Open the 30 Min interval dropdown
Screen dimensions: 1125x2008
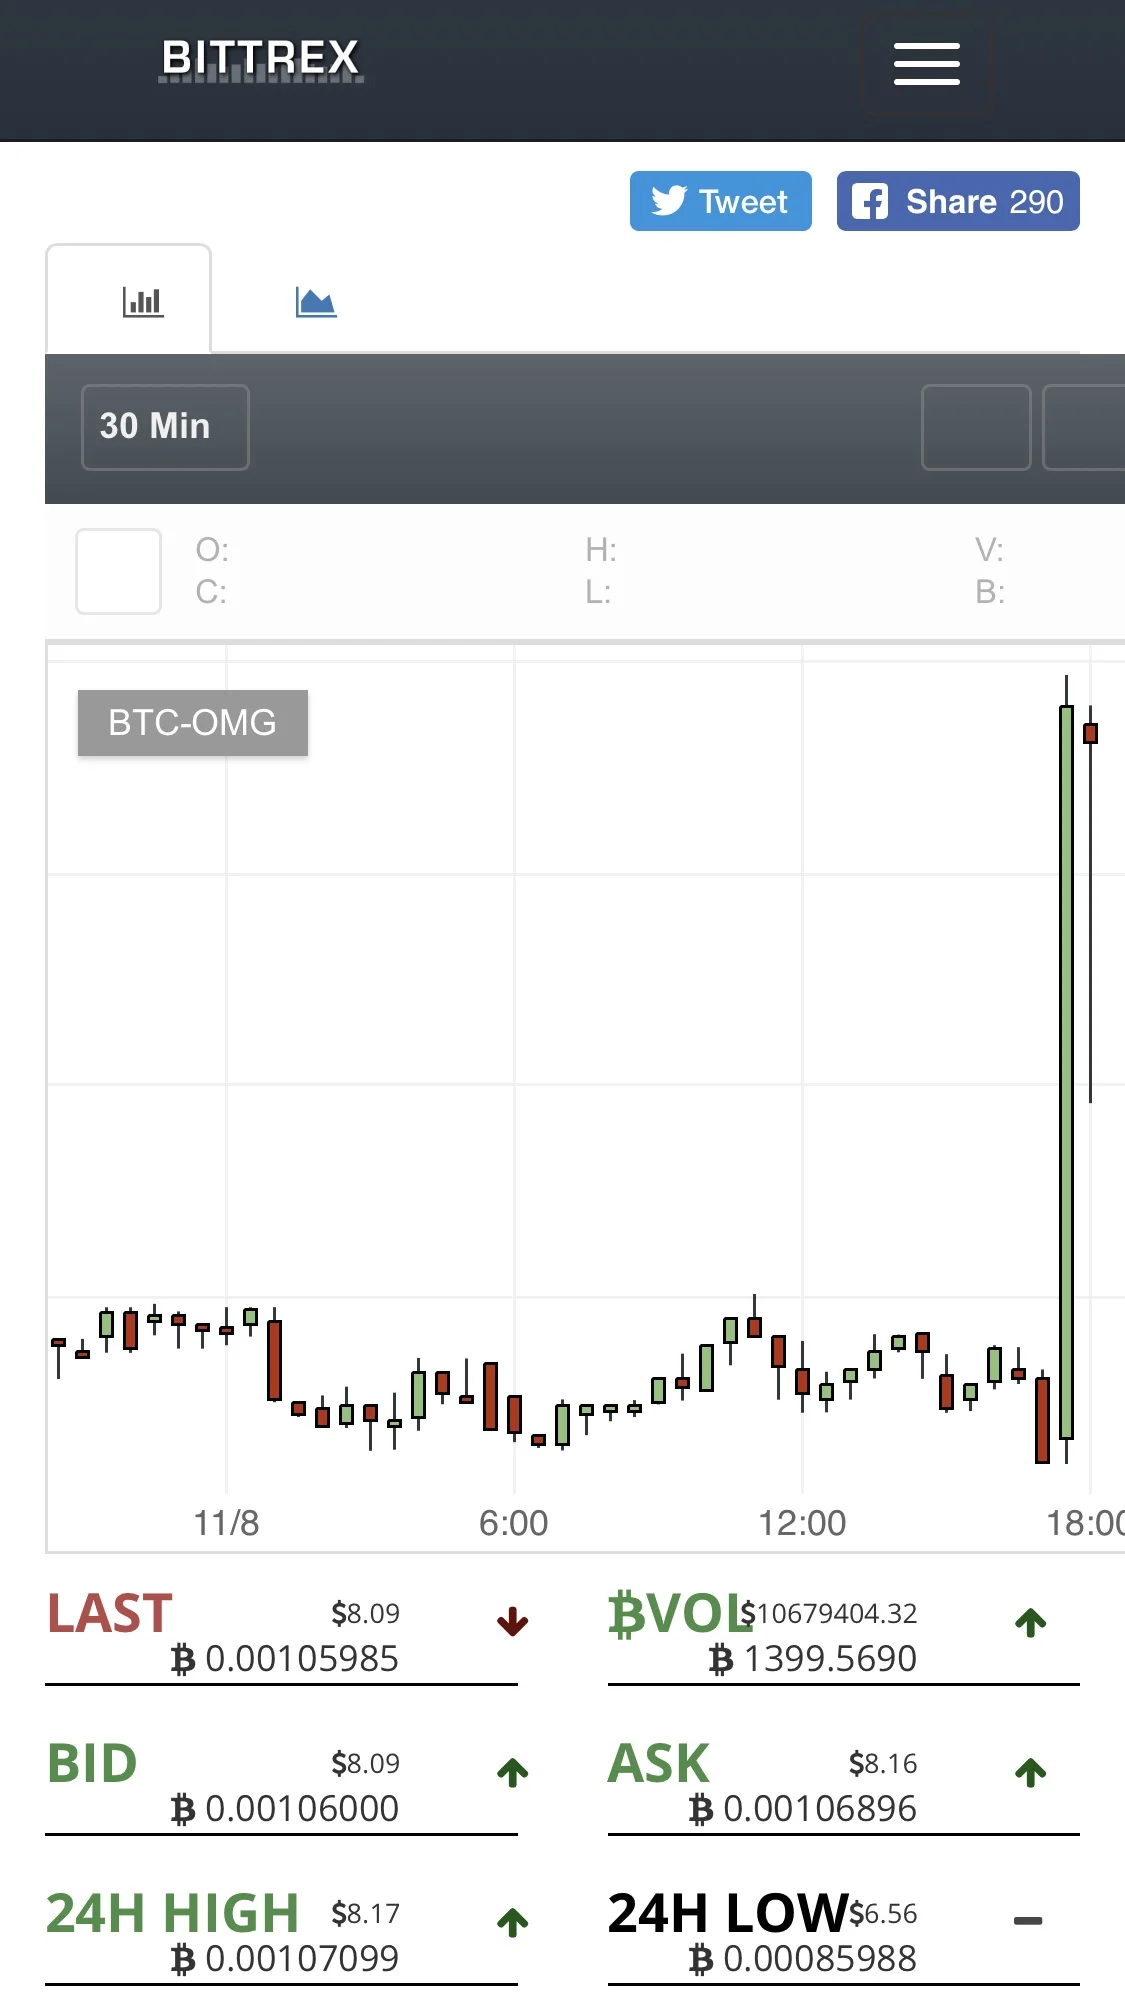point(165,427)
